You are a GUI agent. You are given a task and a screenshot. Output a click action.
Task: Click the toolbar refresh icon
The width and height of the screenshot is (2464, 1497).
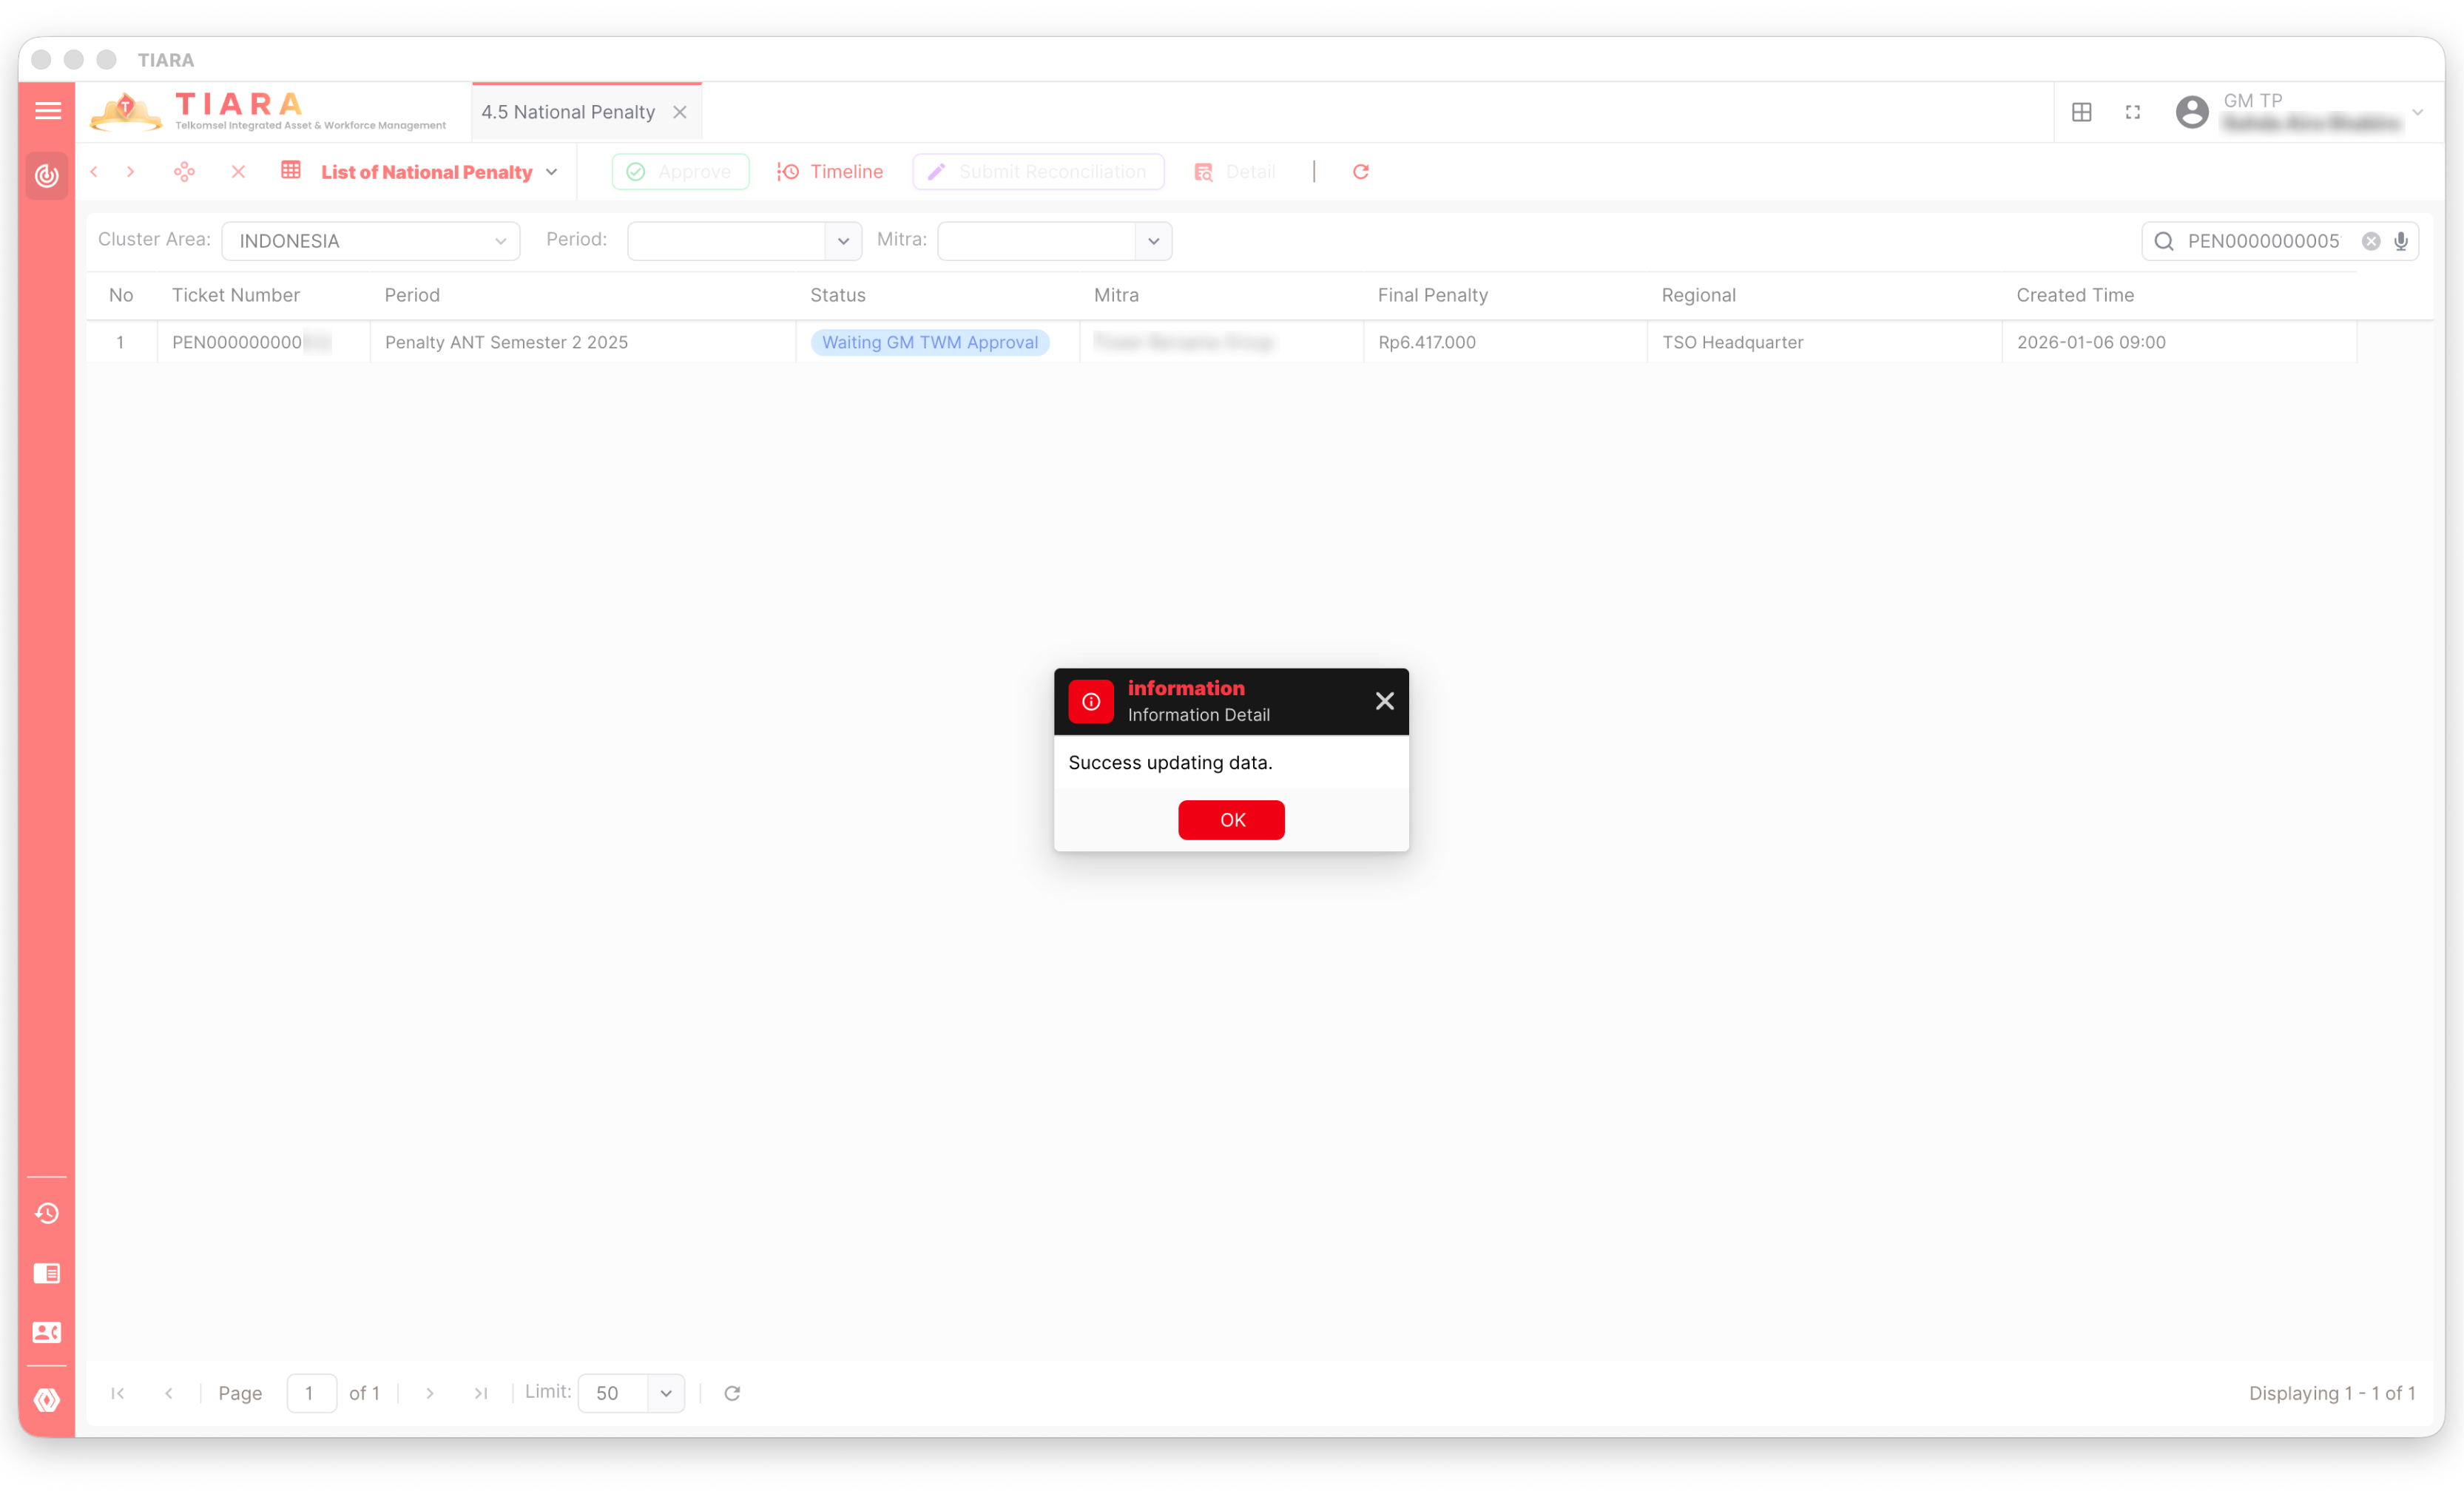1360,172
